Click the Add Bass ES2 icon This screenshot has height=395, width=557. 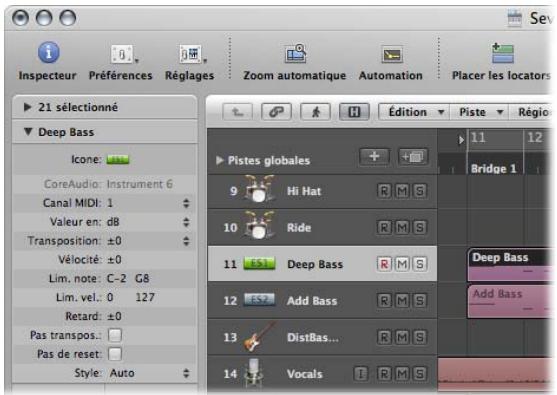pyautogui.click(x=259, y=300)
